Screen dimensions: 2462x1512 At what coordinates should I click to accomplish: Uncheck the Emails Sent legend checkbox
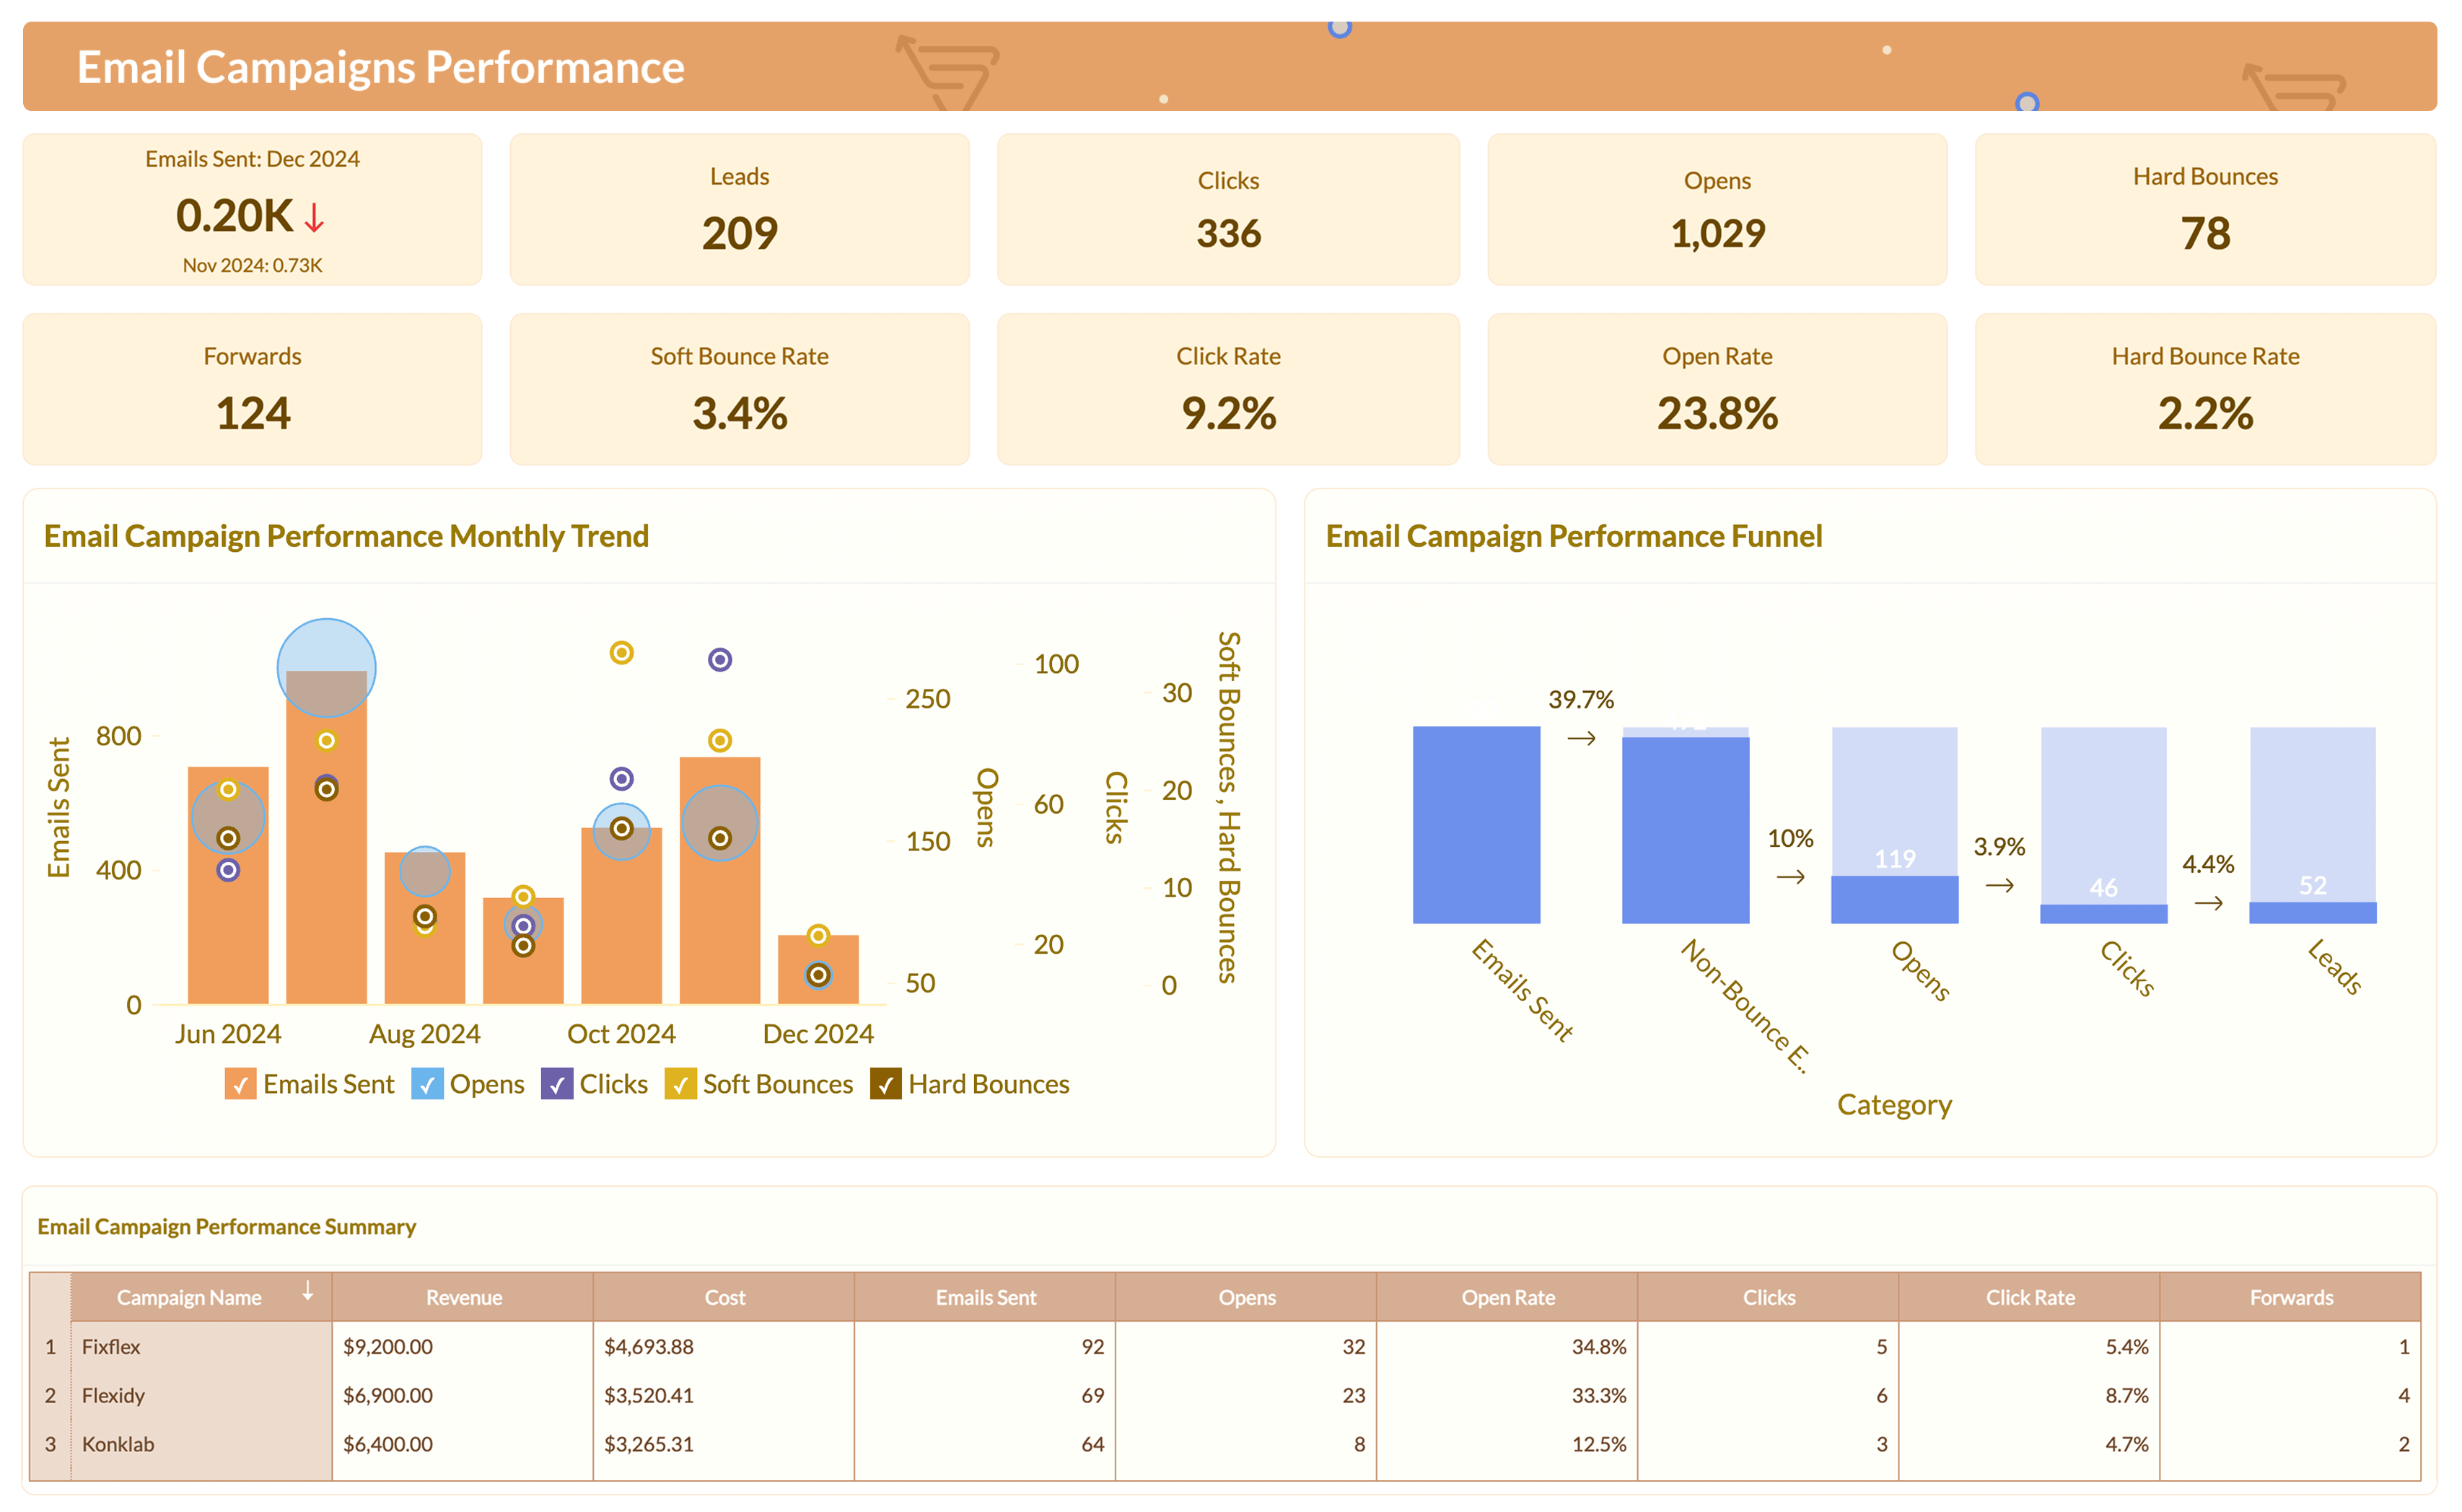[x=240, y=1084]
